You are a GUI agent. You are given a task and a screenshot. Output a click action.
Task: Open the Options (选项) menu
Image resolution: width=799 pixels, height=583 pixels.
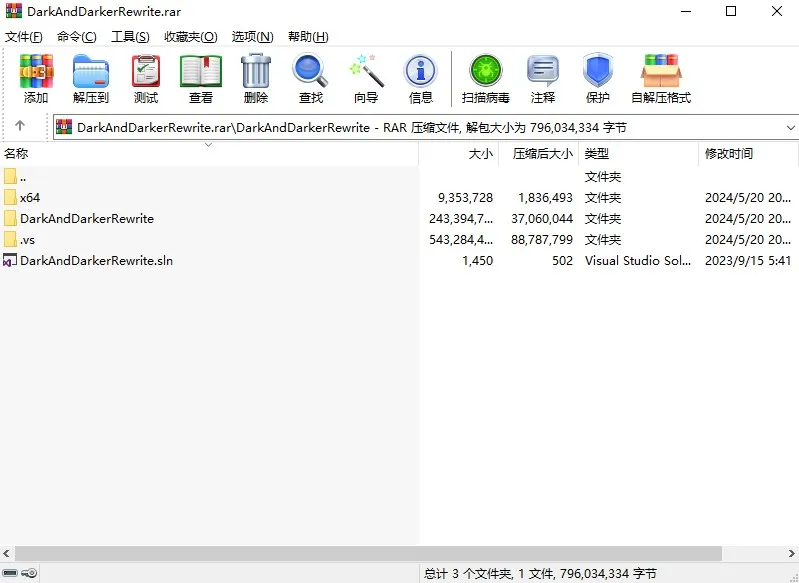click(252, 37)
